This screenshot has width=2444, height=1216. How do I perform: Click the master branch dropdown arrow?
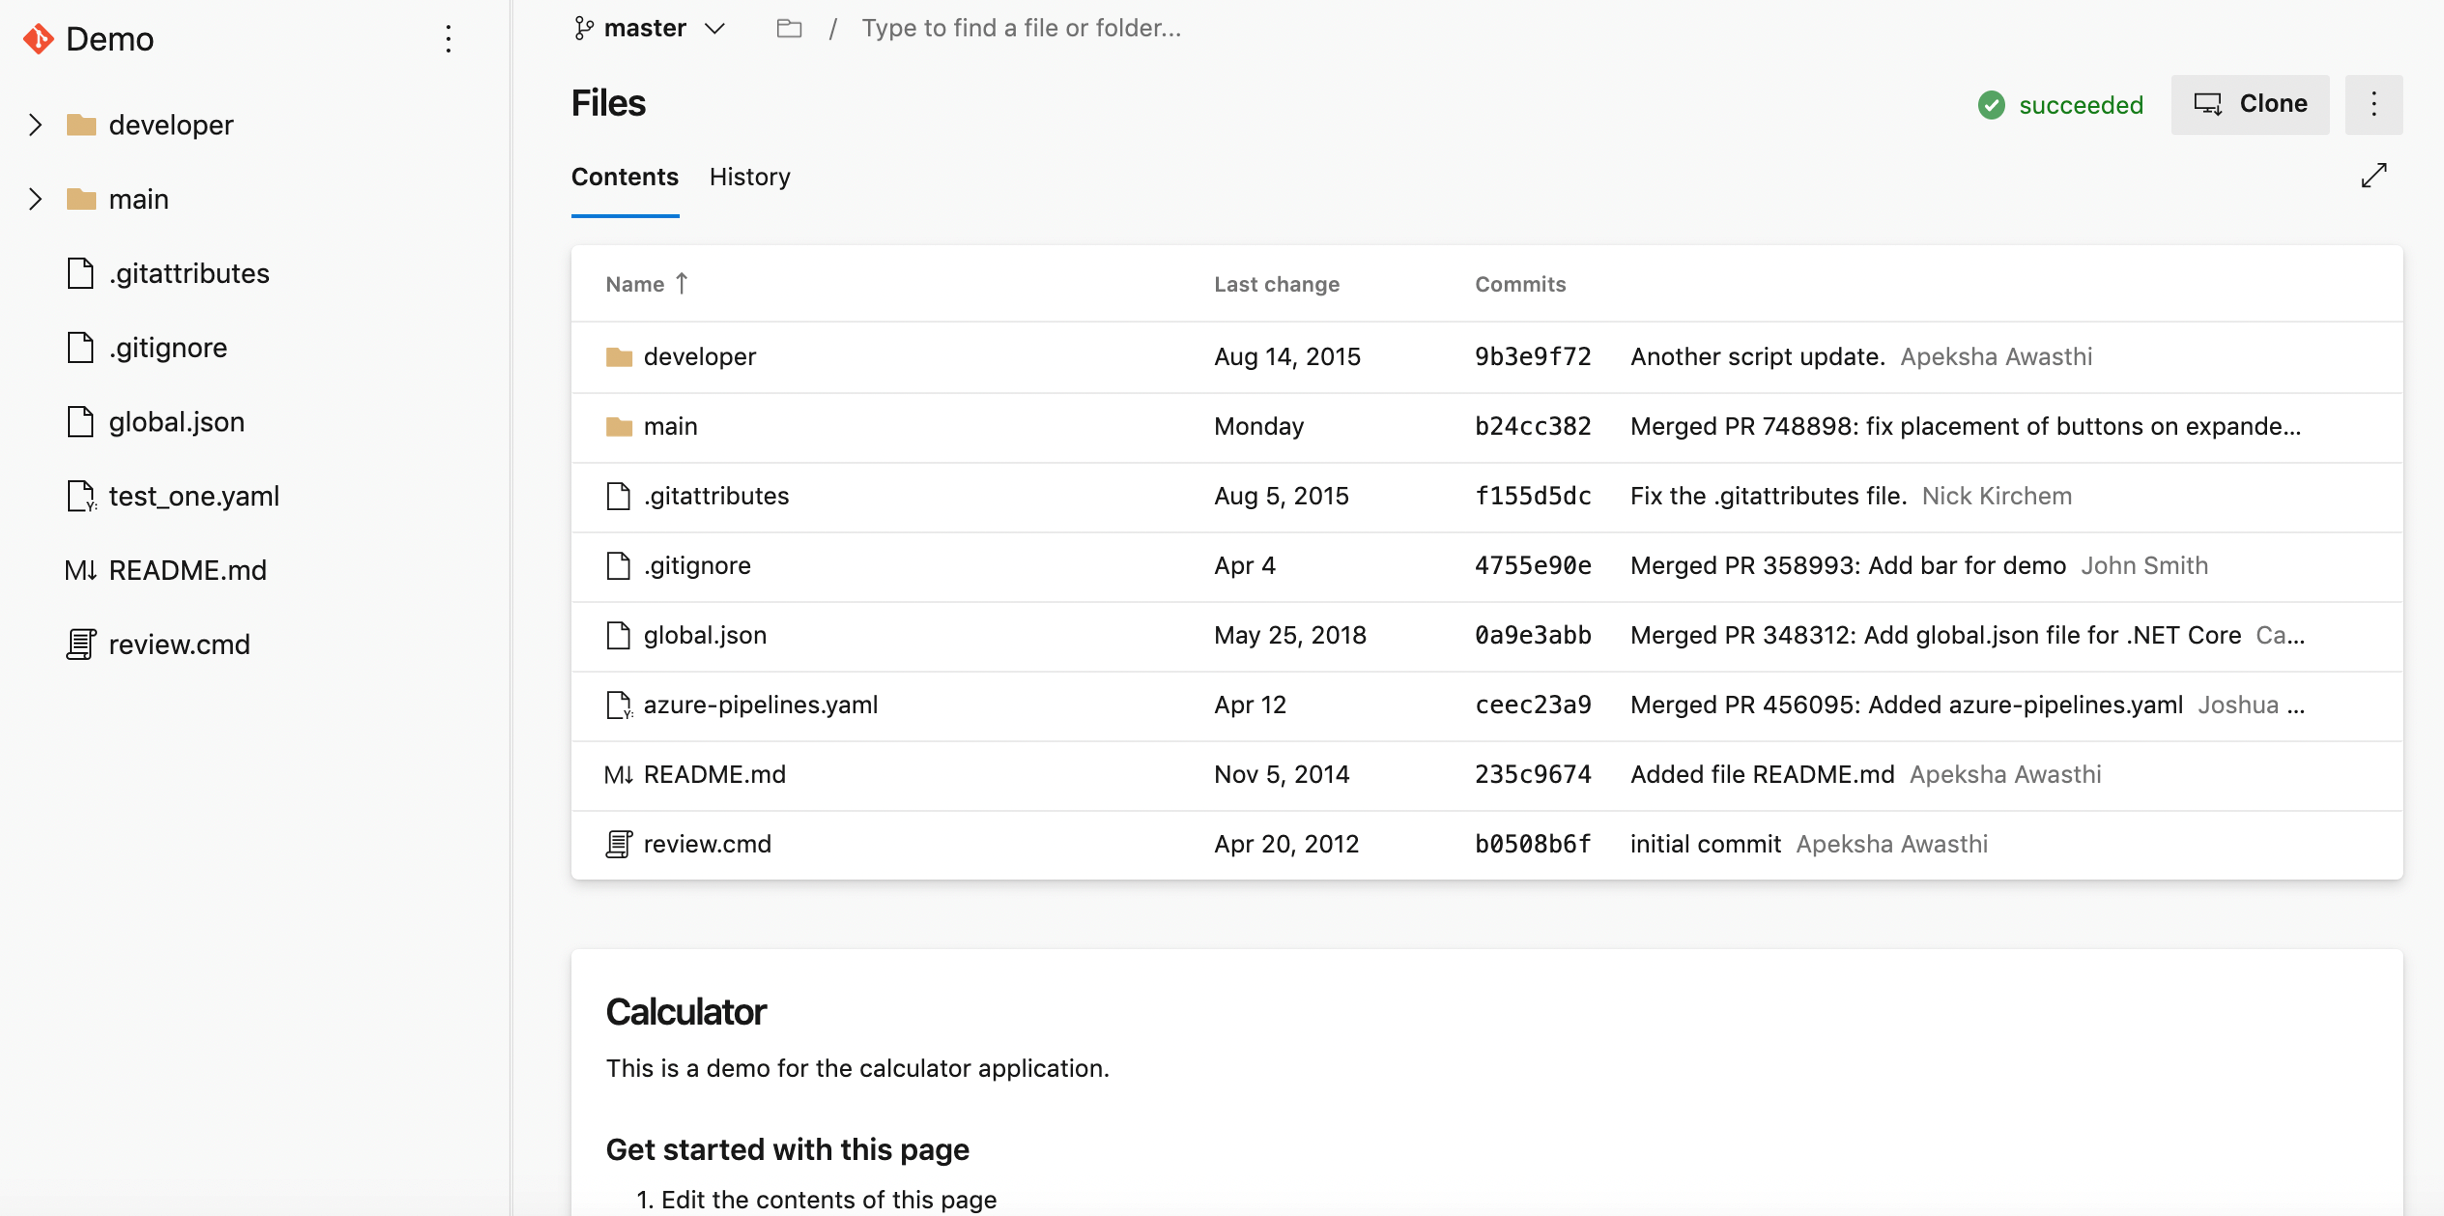714,28
